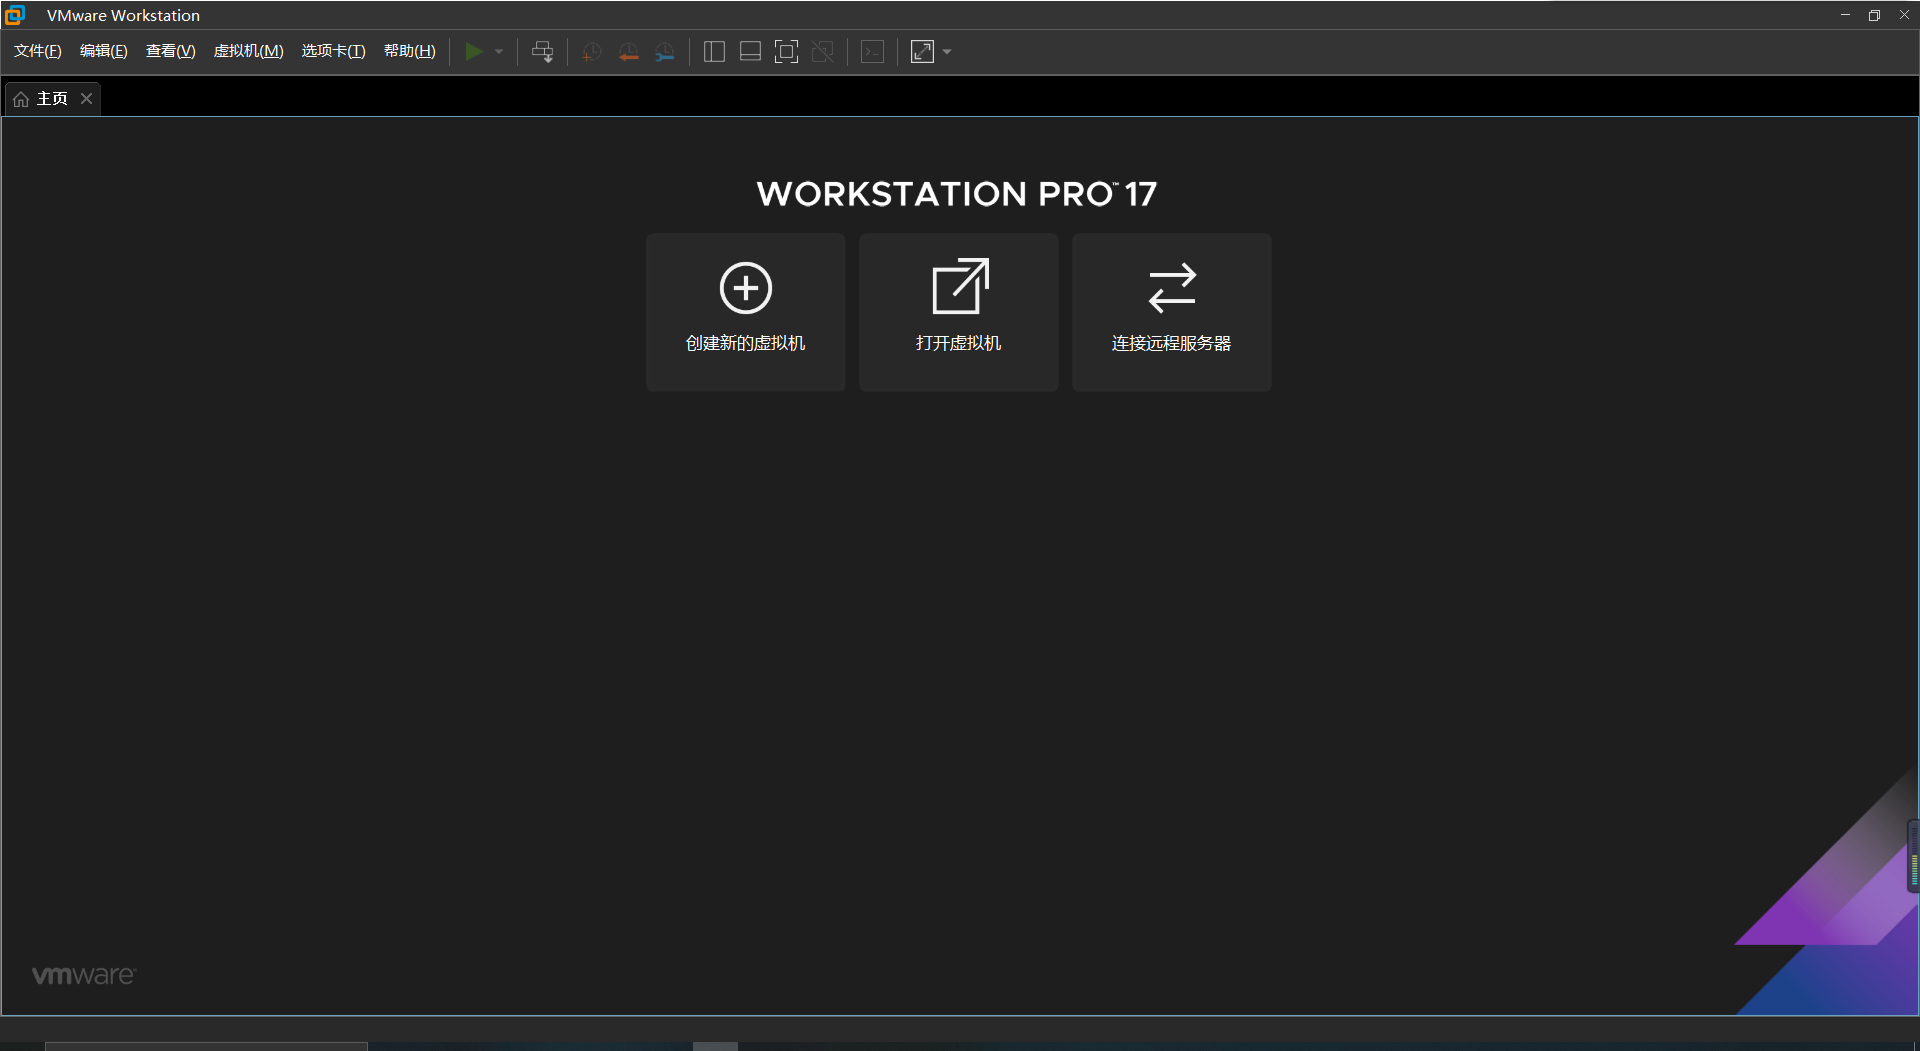Toggle the thumbnail bar visibility
The height and width of the screenshot is (1051, 1920).
(x=750, y=51)
